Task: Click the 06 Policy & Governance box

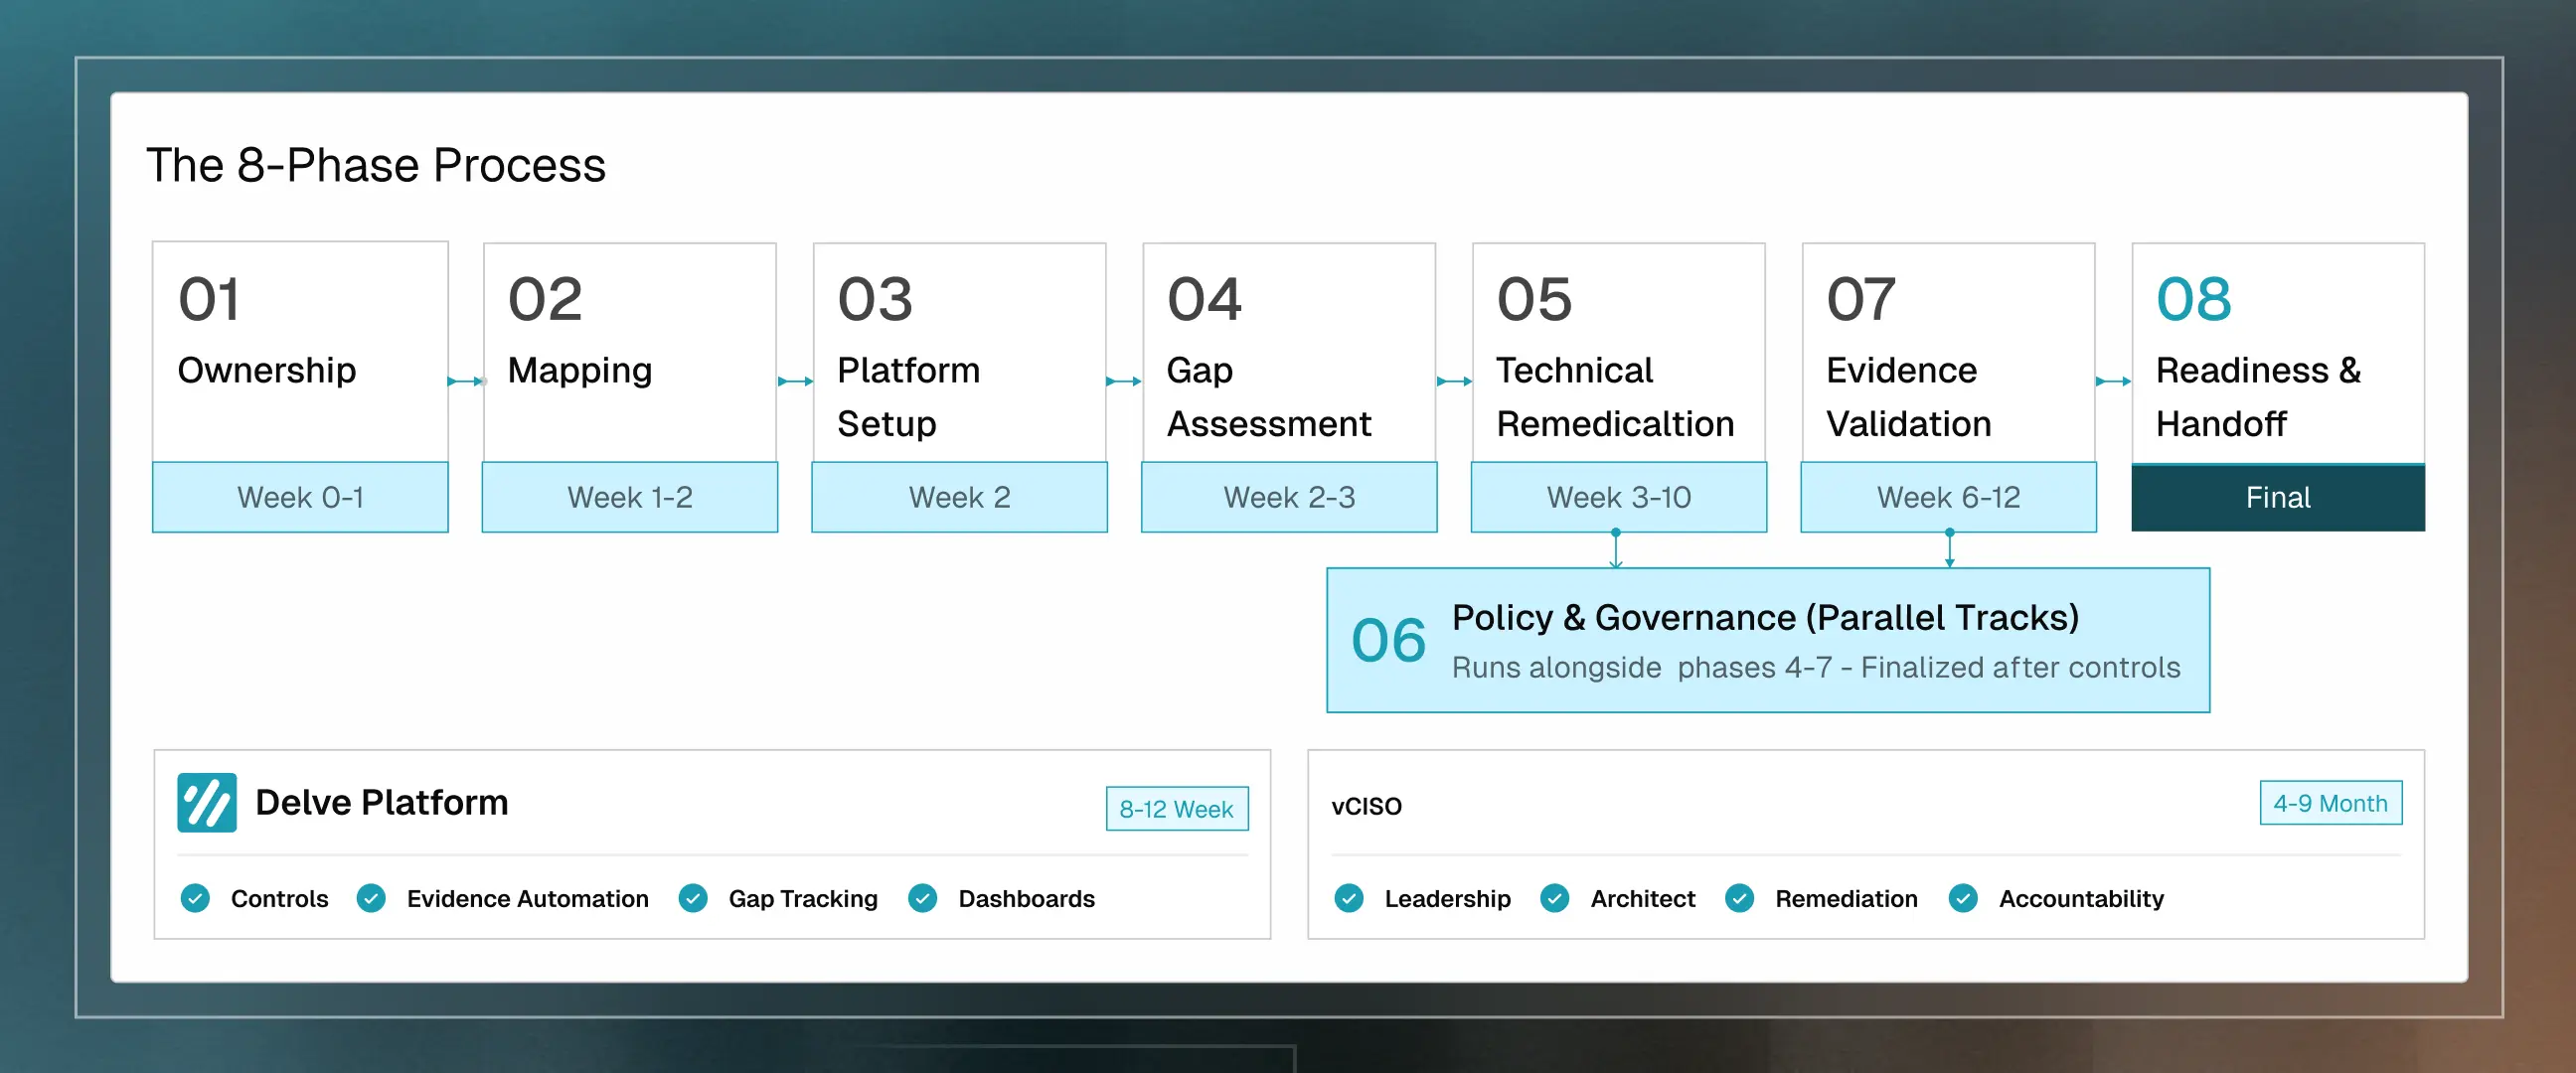Action: coord(1767,640)
